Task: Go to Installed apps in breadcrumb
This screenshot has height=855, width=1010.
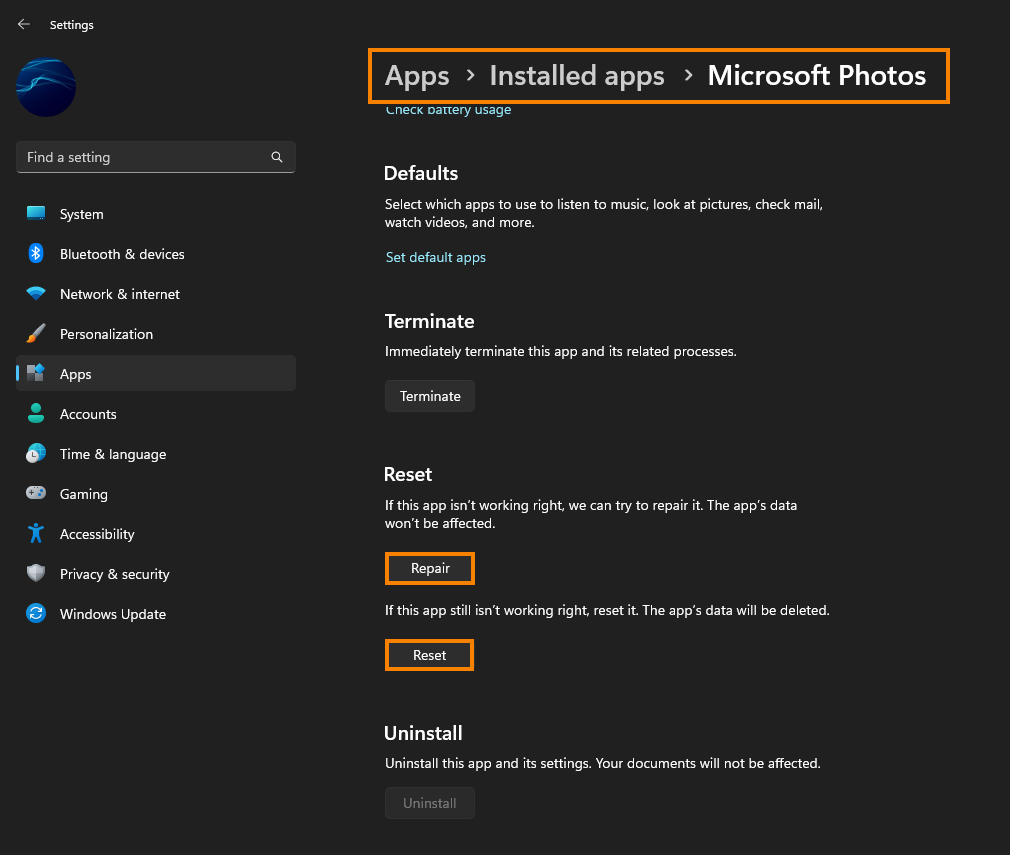Action: (576, 76)
